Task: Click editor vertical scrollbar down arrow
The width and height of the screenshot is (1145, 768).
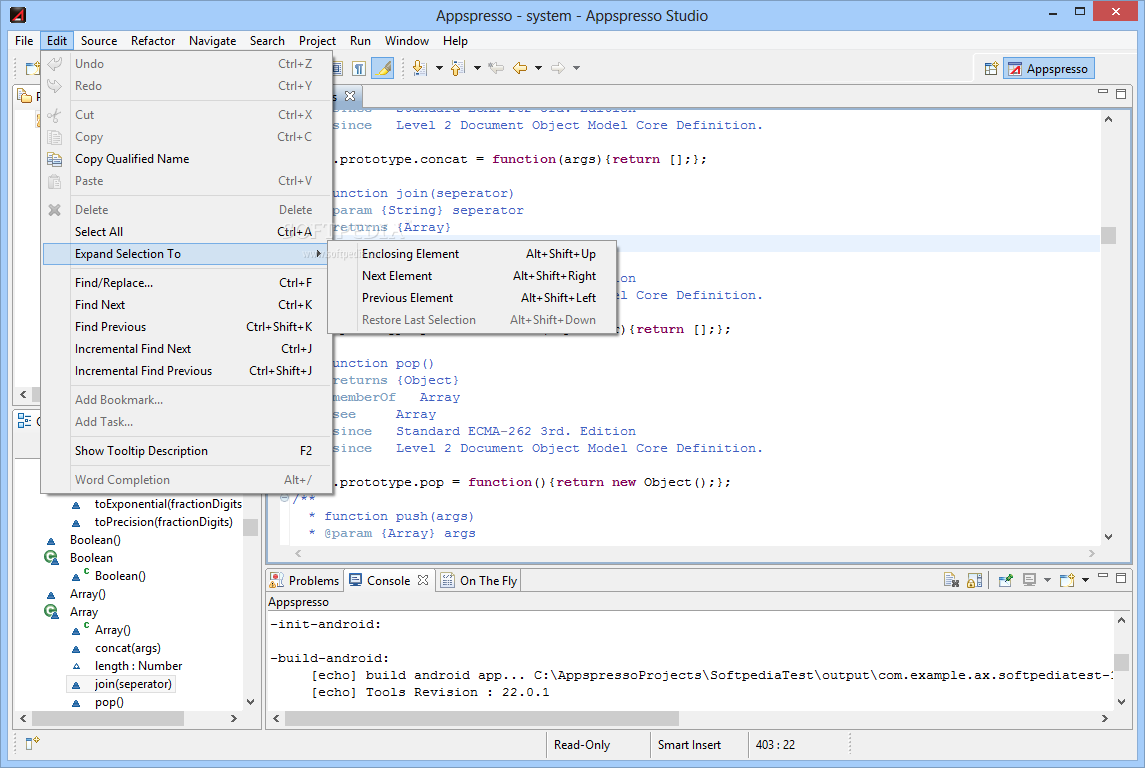Action: click(1108, 537)
